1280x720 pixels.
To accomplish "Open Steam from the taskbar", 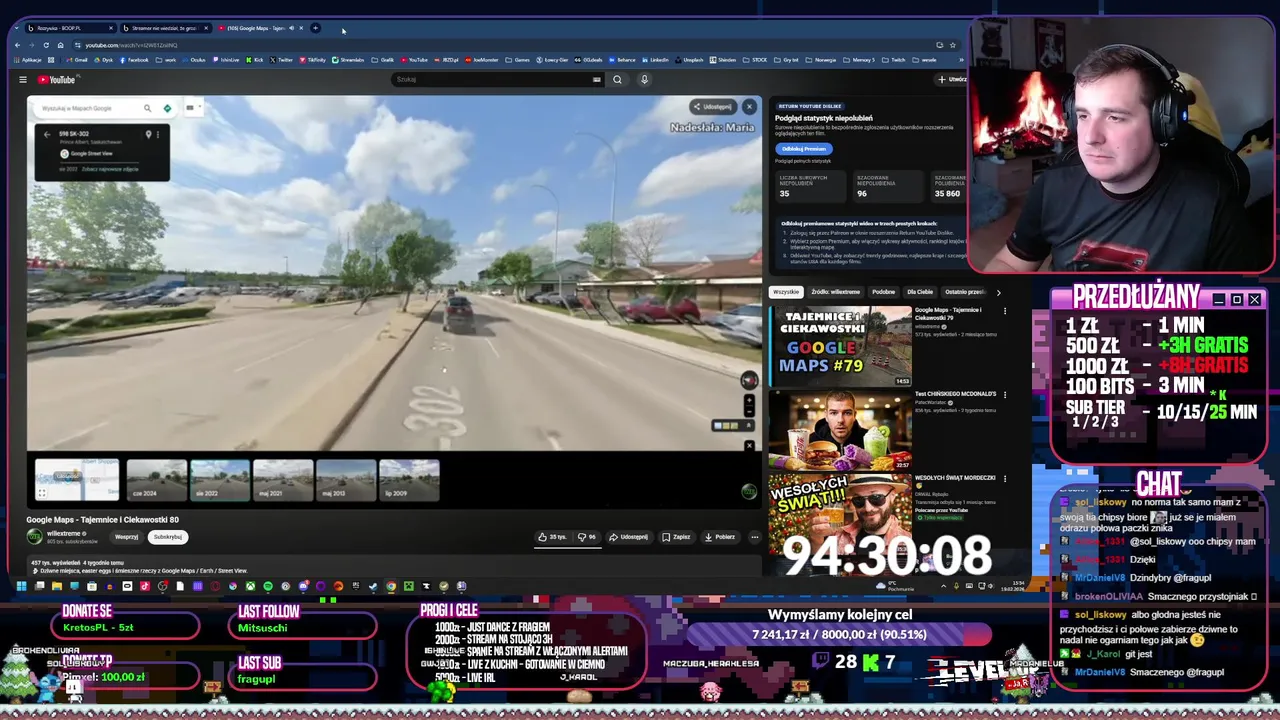I will (373, 586).
